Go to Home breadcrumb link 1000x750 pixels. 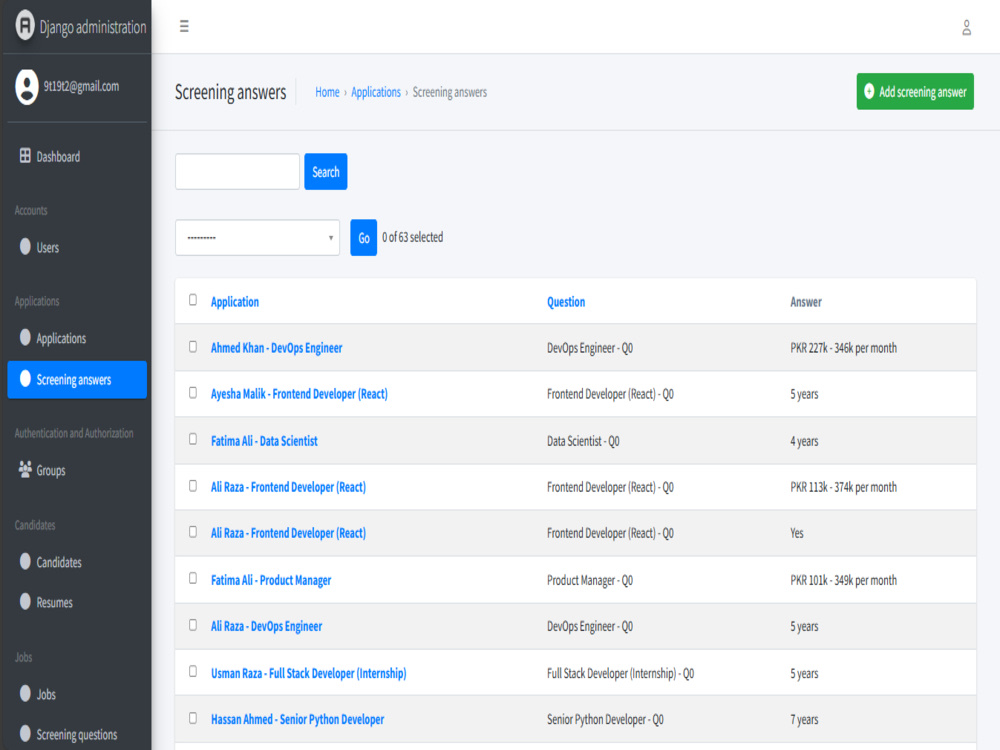point(327,92)
